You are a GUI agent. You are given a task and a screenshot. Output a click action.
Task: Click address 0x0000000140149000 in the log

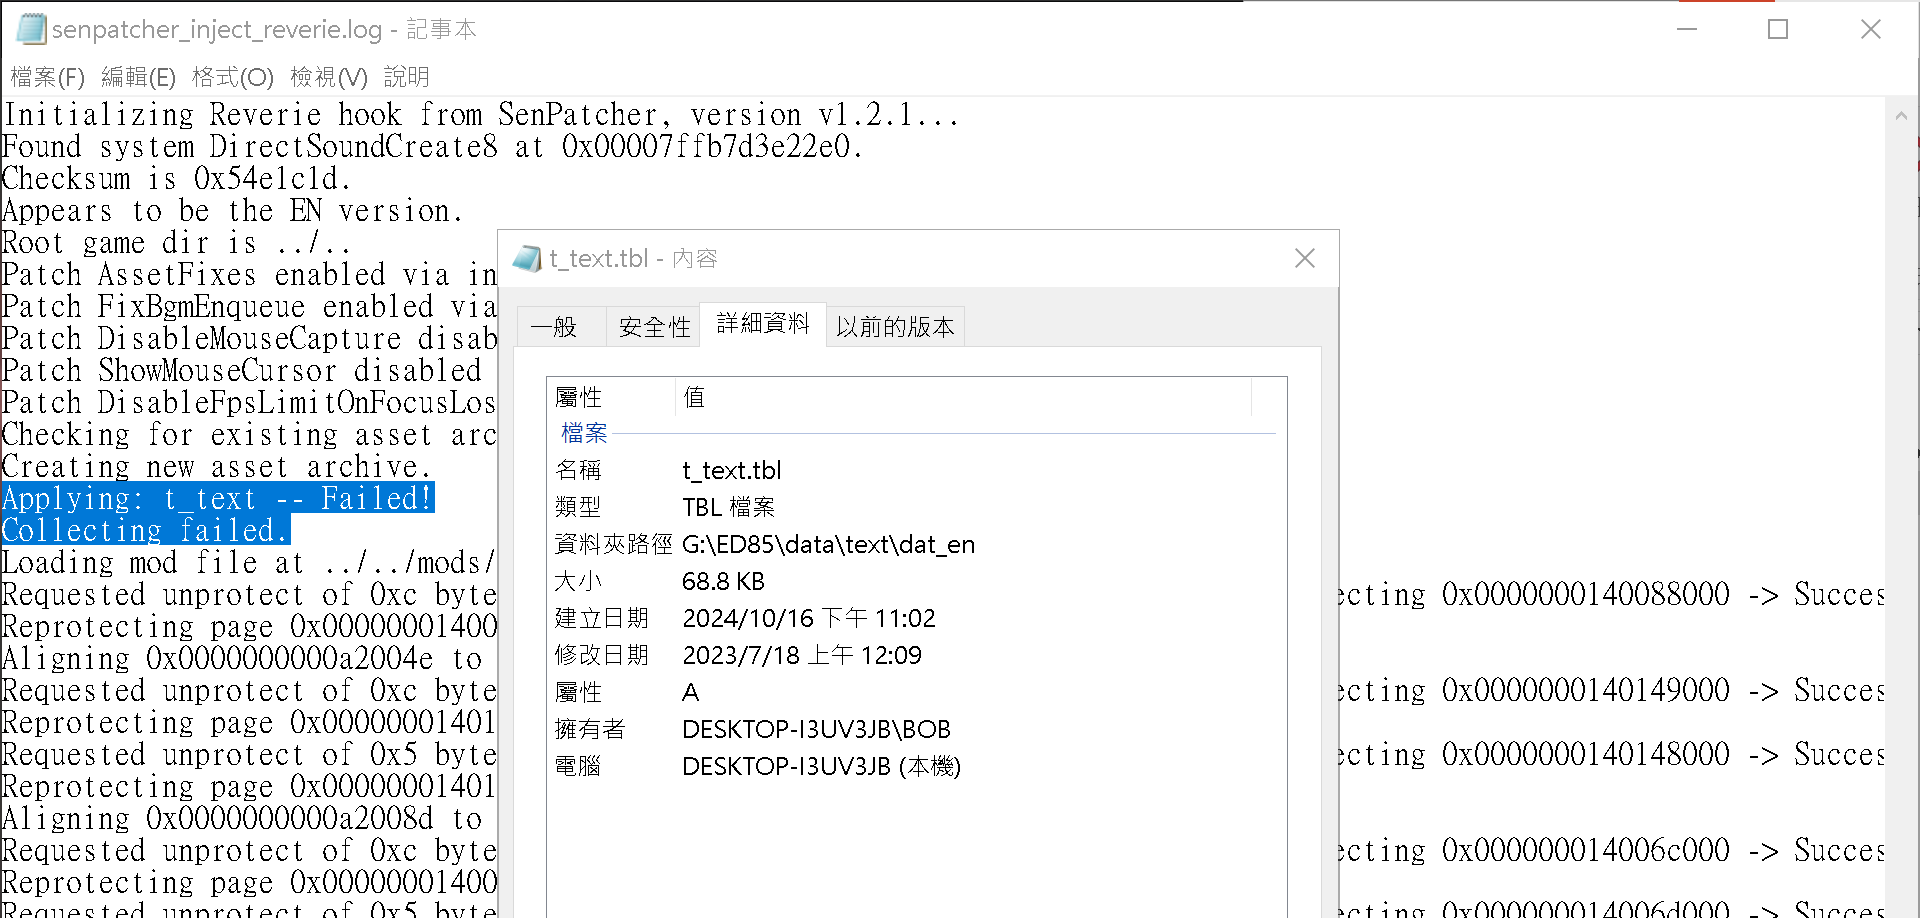[x=1586, y=690]
